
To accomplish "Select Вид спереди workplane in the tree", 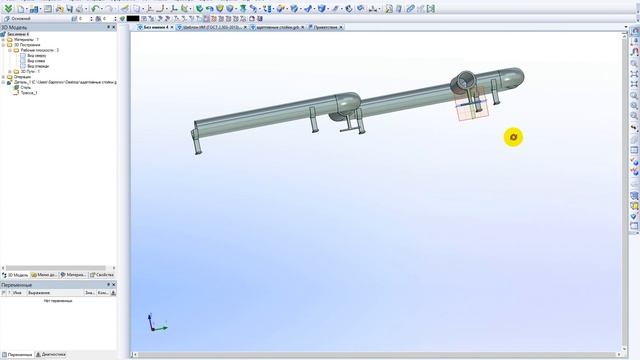I will click(x=38, y=66).
